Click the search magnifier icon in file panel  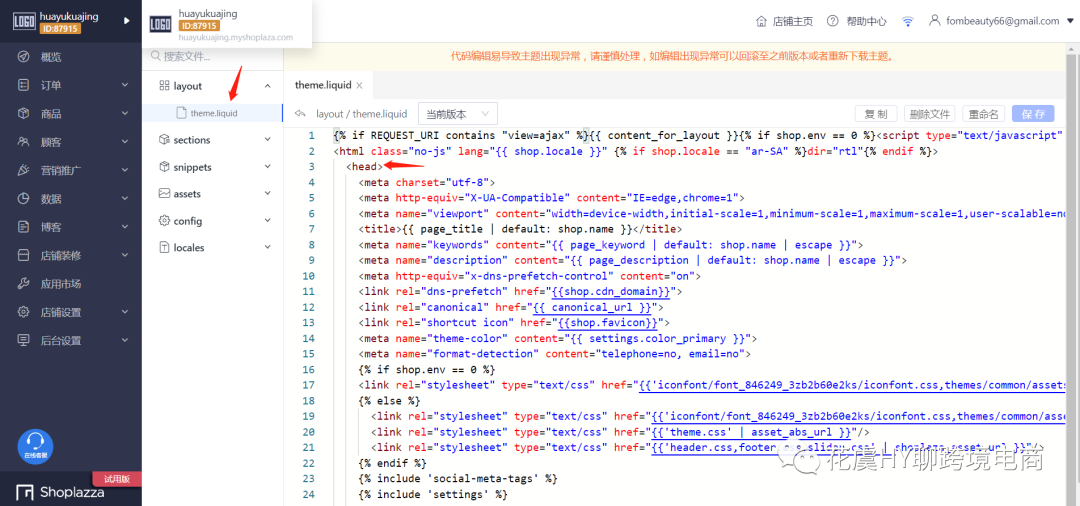tap(156, 56)
